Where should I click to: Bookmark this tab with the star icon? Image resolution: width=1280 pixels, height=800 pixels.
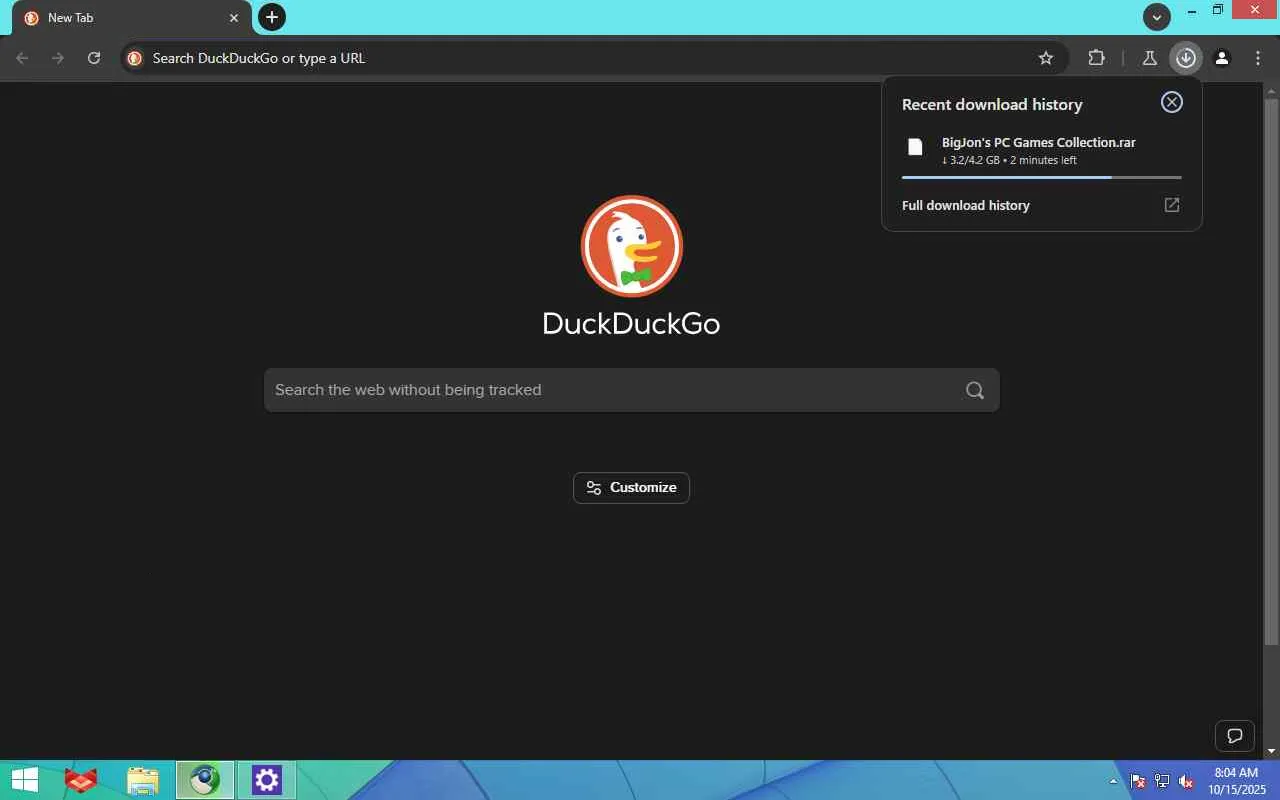tap(1046, 58)
